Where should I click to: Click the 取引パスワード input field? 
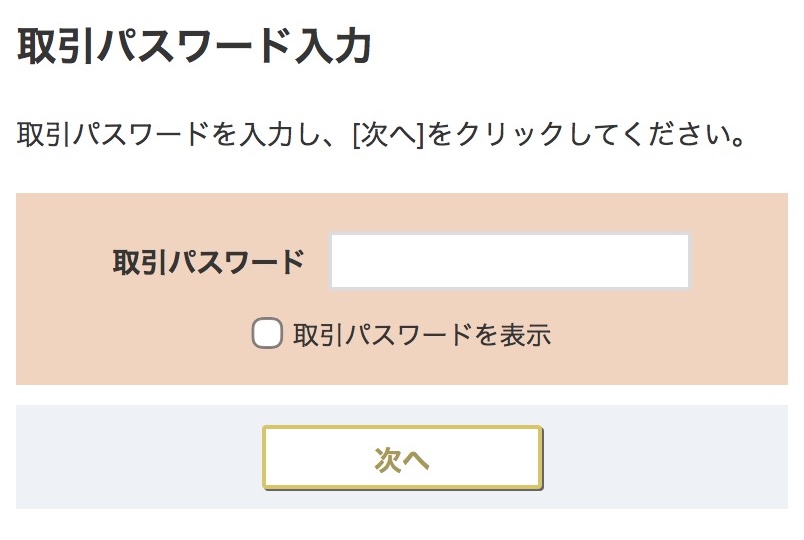(510, 262)
